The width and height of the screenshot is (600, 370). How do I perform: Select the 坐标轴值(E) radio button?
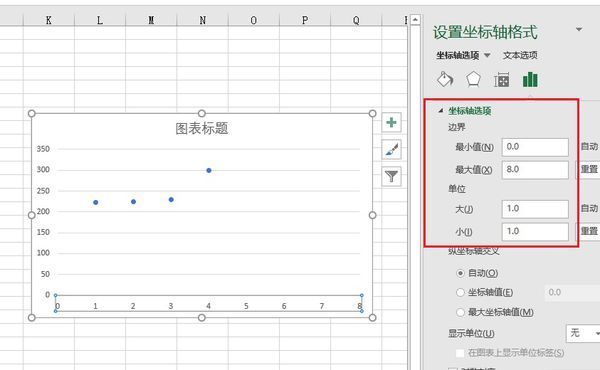pos(460,293)
